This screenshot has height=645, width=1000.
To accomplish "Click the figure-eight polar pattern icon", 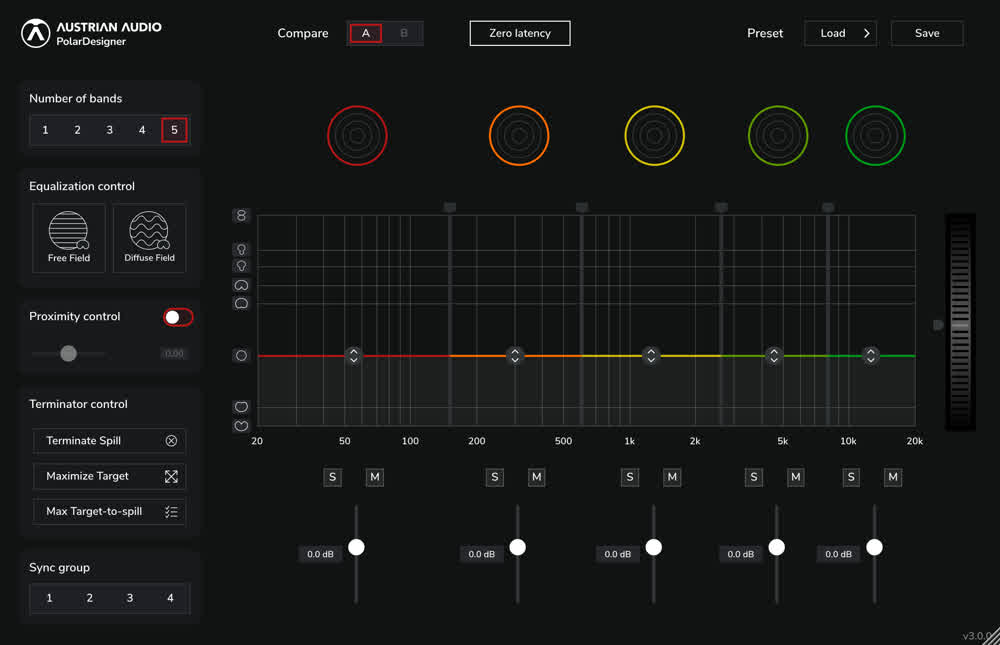I will [x=241, y=216].
